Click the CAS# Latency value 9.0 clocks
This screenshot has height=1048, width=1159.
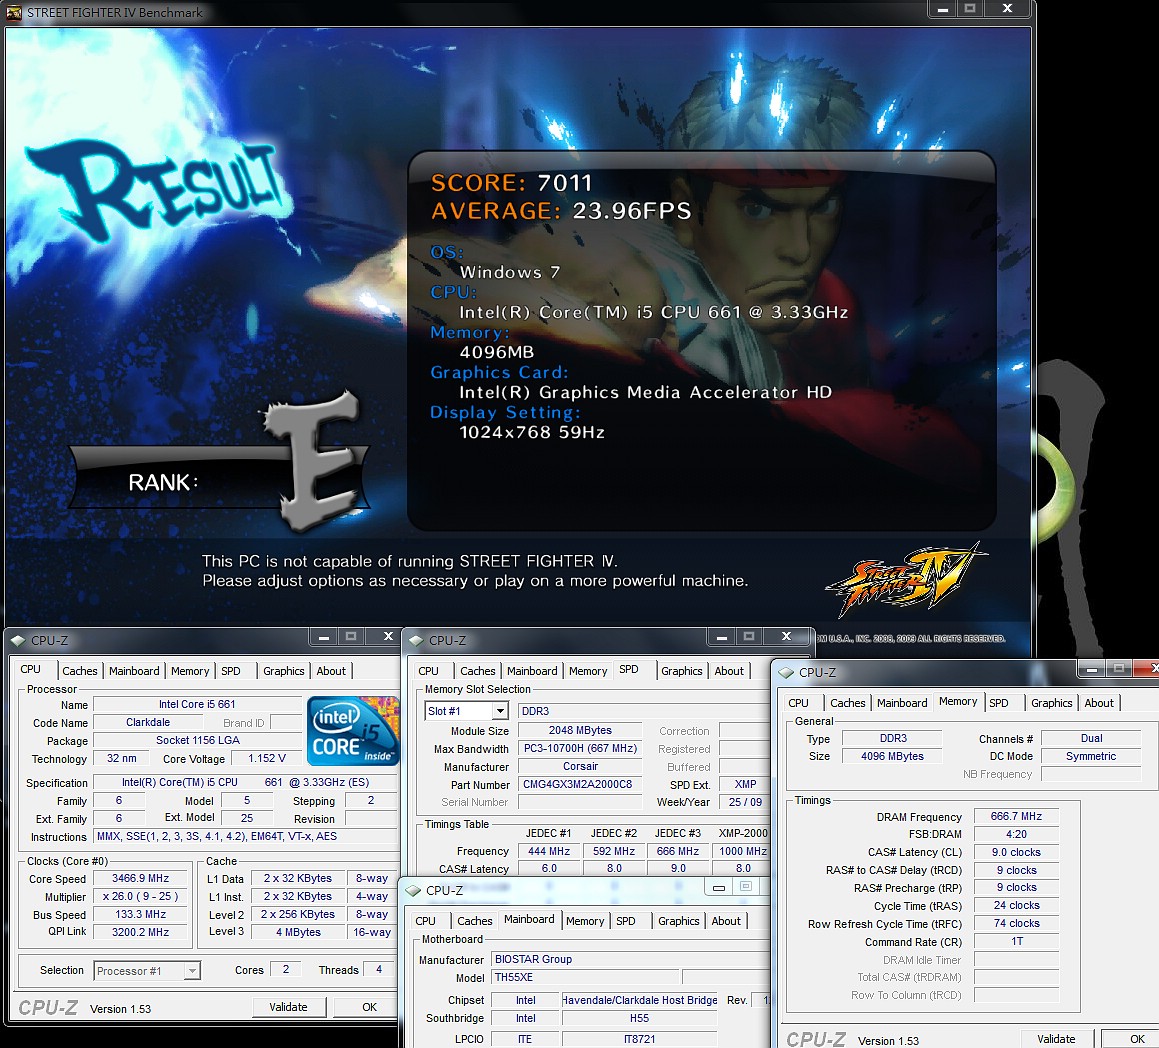point(1016,852)
